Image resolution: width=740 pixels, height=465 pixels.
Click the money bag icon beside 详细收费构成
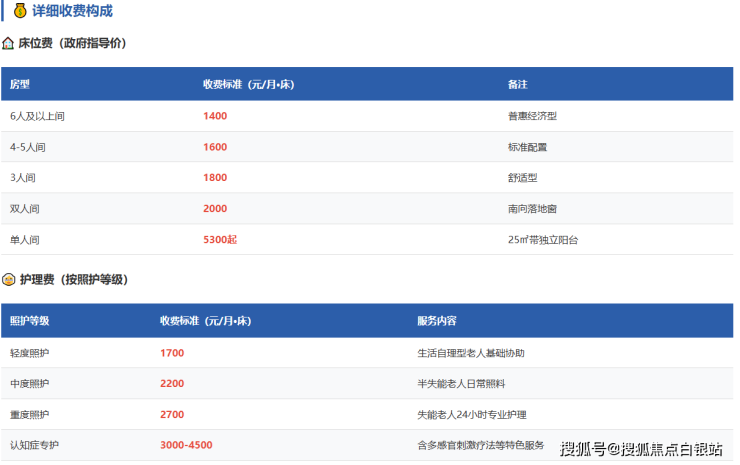coord(20,10)
